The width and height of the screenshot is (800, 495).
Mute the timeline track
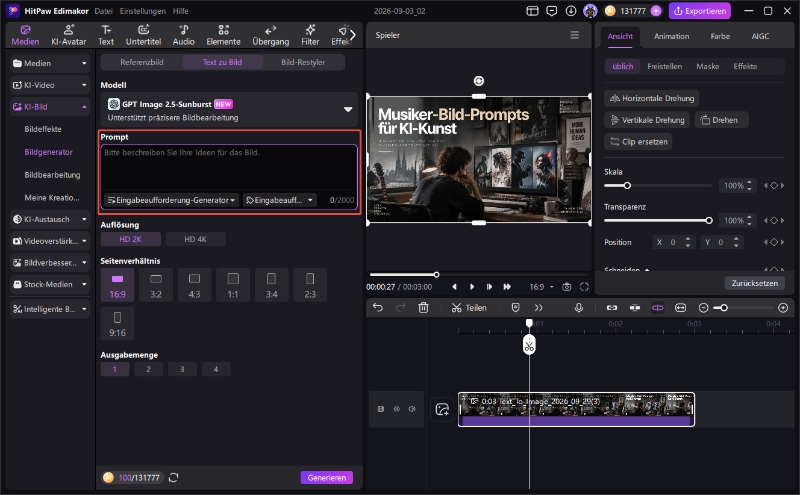tap(412, 409)
